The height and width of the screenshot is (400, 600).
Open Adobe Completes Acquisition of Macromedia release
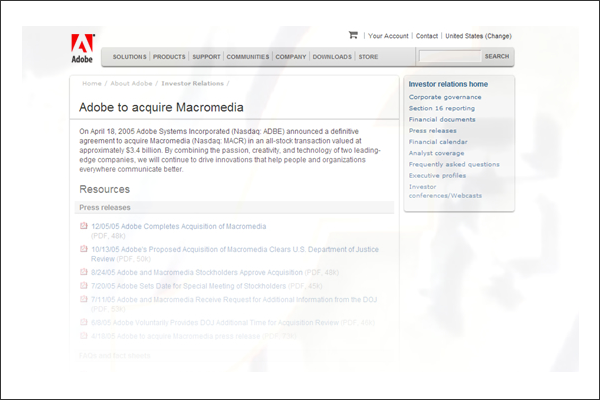point(179,226)
